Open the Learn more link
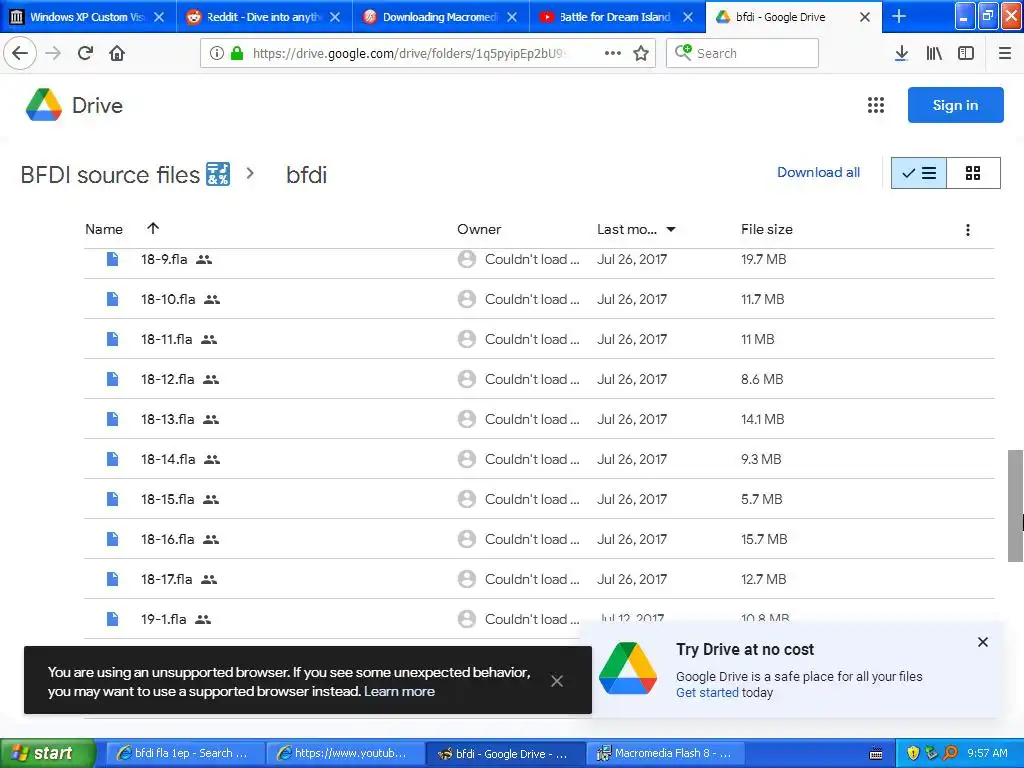The width and height of the screenshot is (1024, 768). [x=399, y=692]
